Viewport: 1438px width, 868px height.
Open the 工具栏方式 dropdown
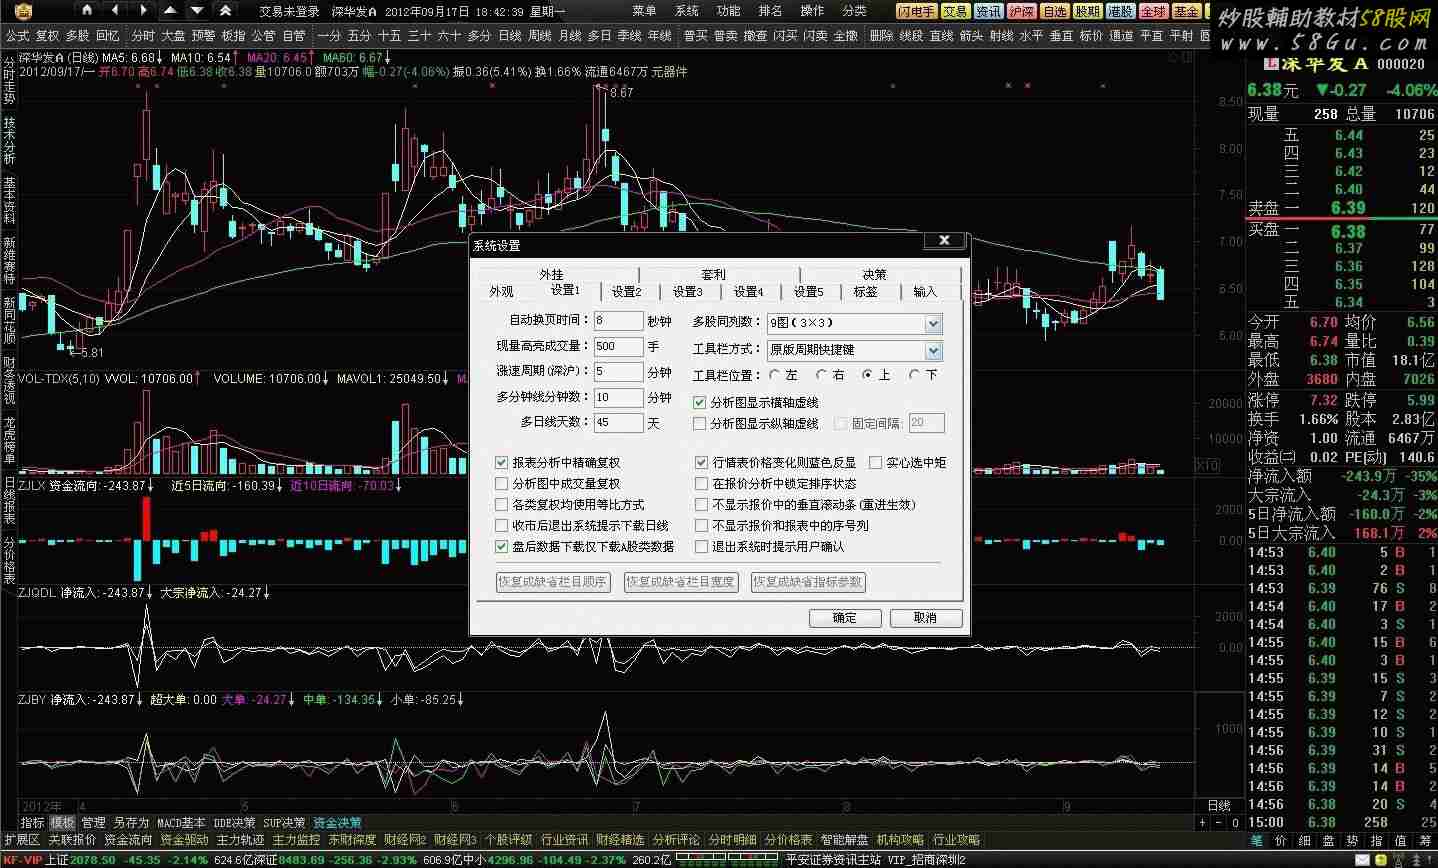coord(854,350)
